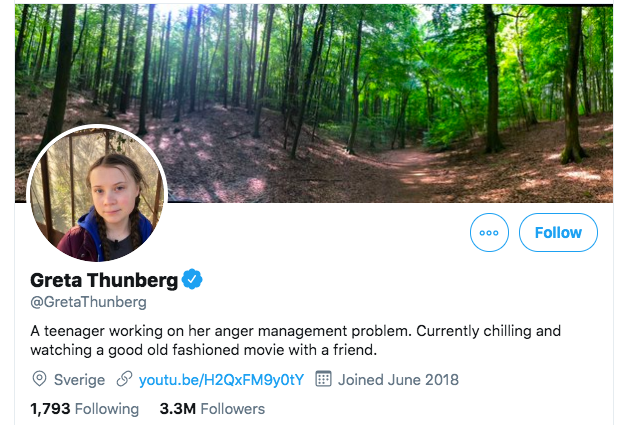Screen dimensions: 635x425
Task: Click the Sverige location text
Action: click(81, 379)
